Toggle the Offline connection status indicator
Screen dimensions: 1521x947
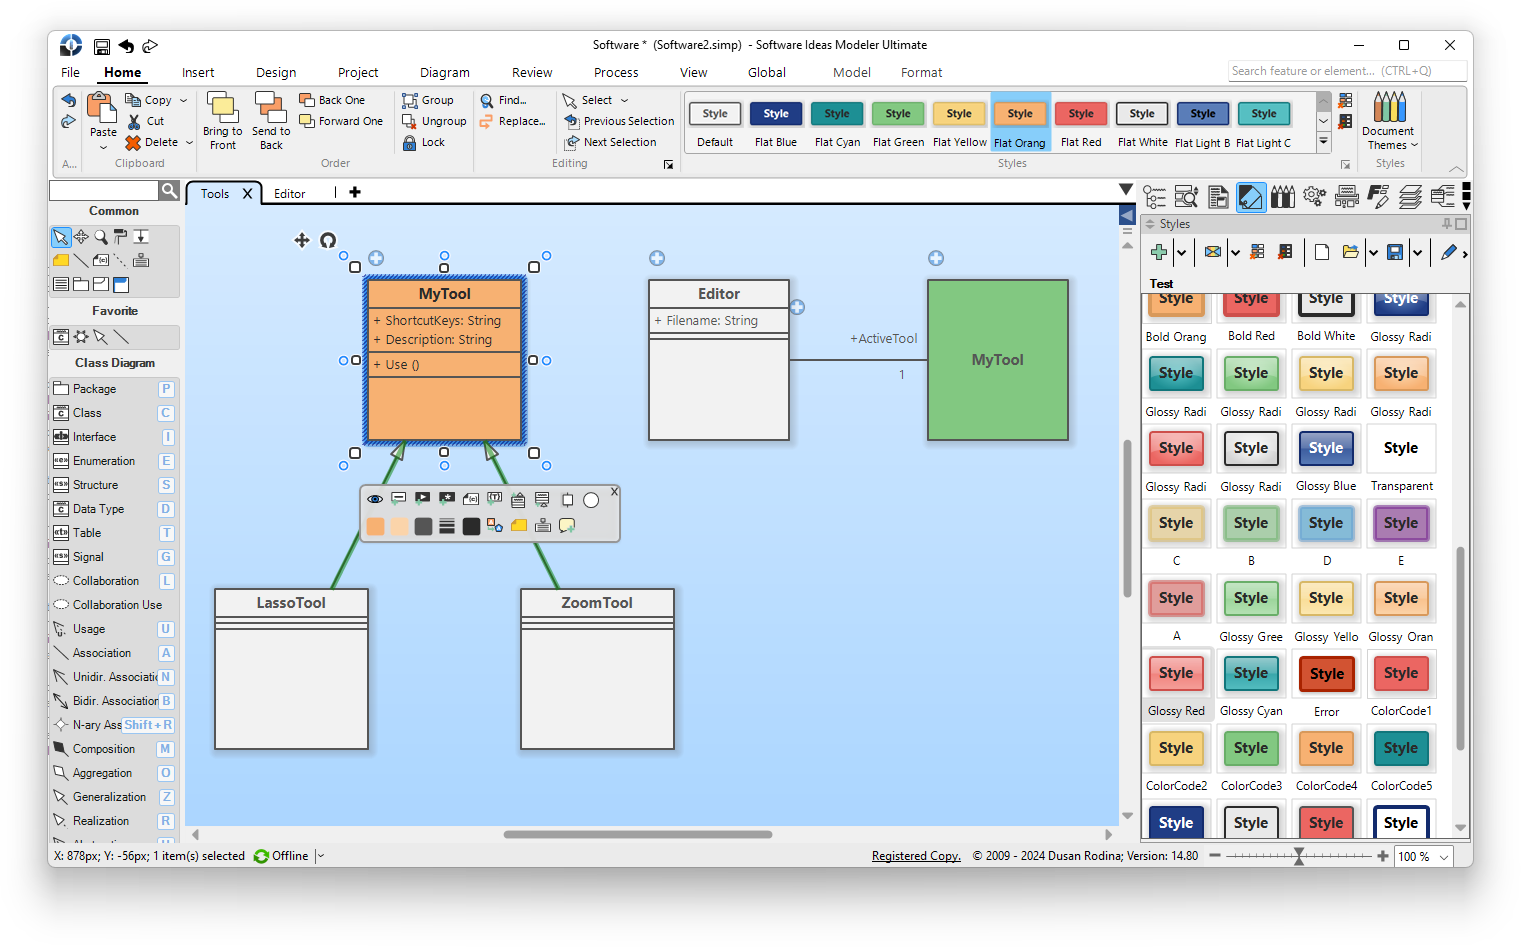point(281,856)
